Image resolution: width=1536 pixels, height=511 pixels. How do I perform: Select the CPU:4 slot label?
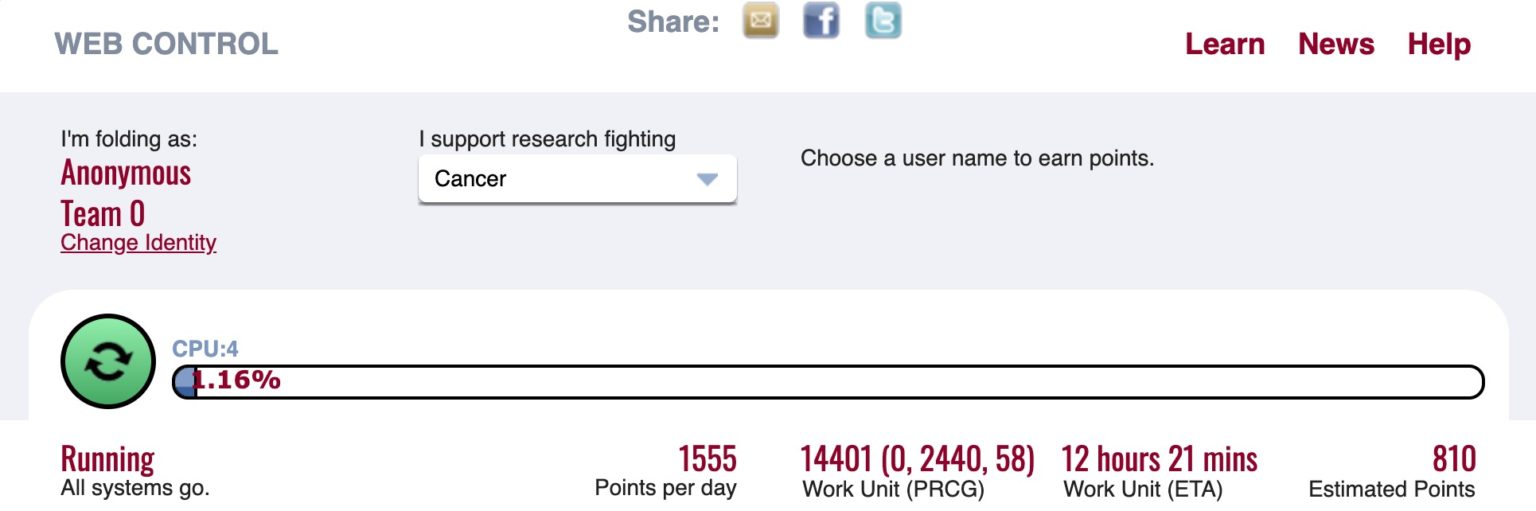tap(205, 349)
